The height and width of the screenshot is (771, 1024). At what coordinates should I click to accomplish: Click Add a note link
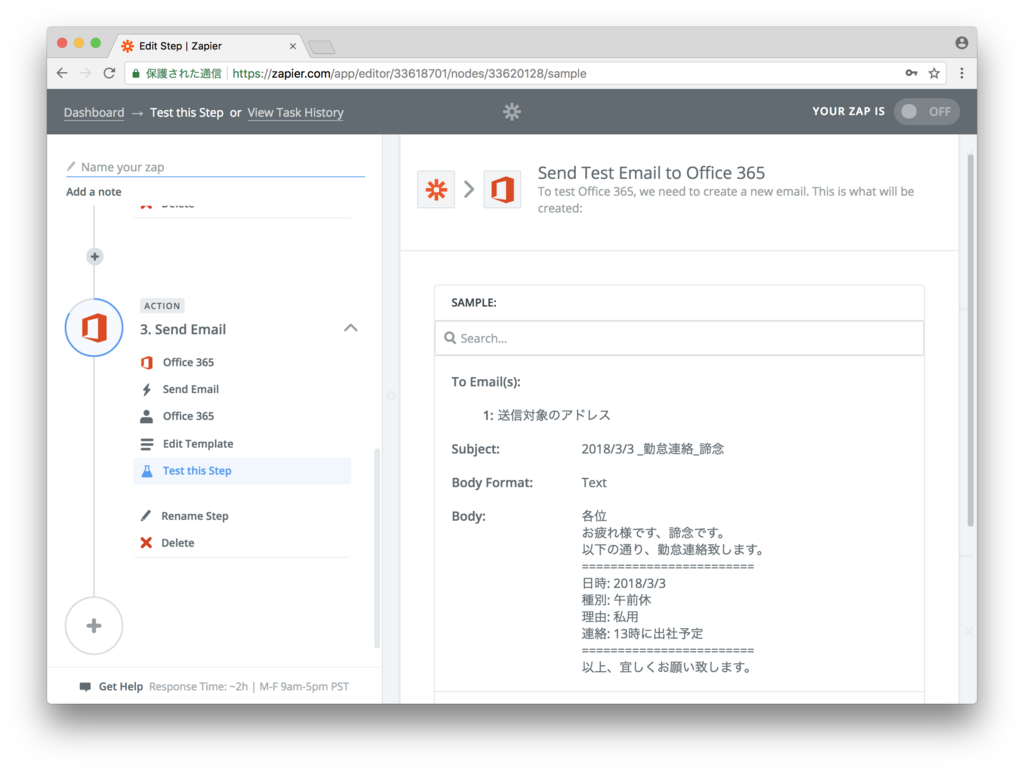pyautogui.click(x=93, y=192)
